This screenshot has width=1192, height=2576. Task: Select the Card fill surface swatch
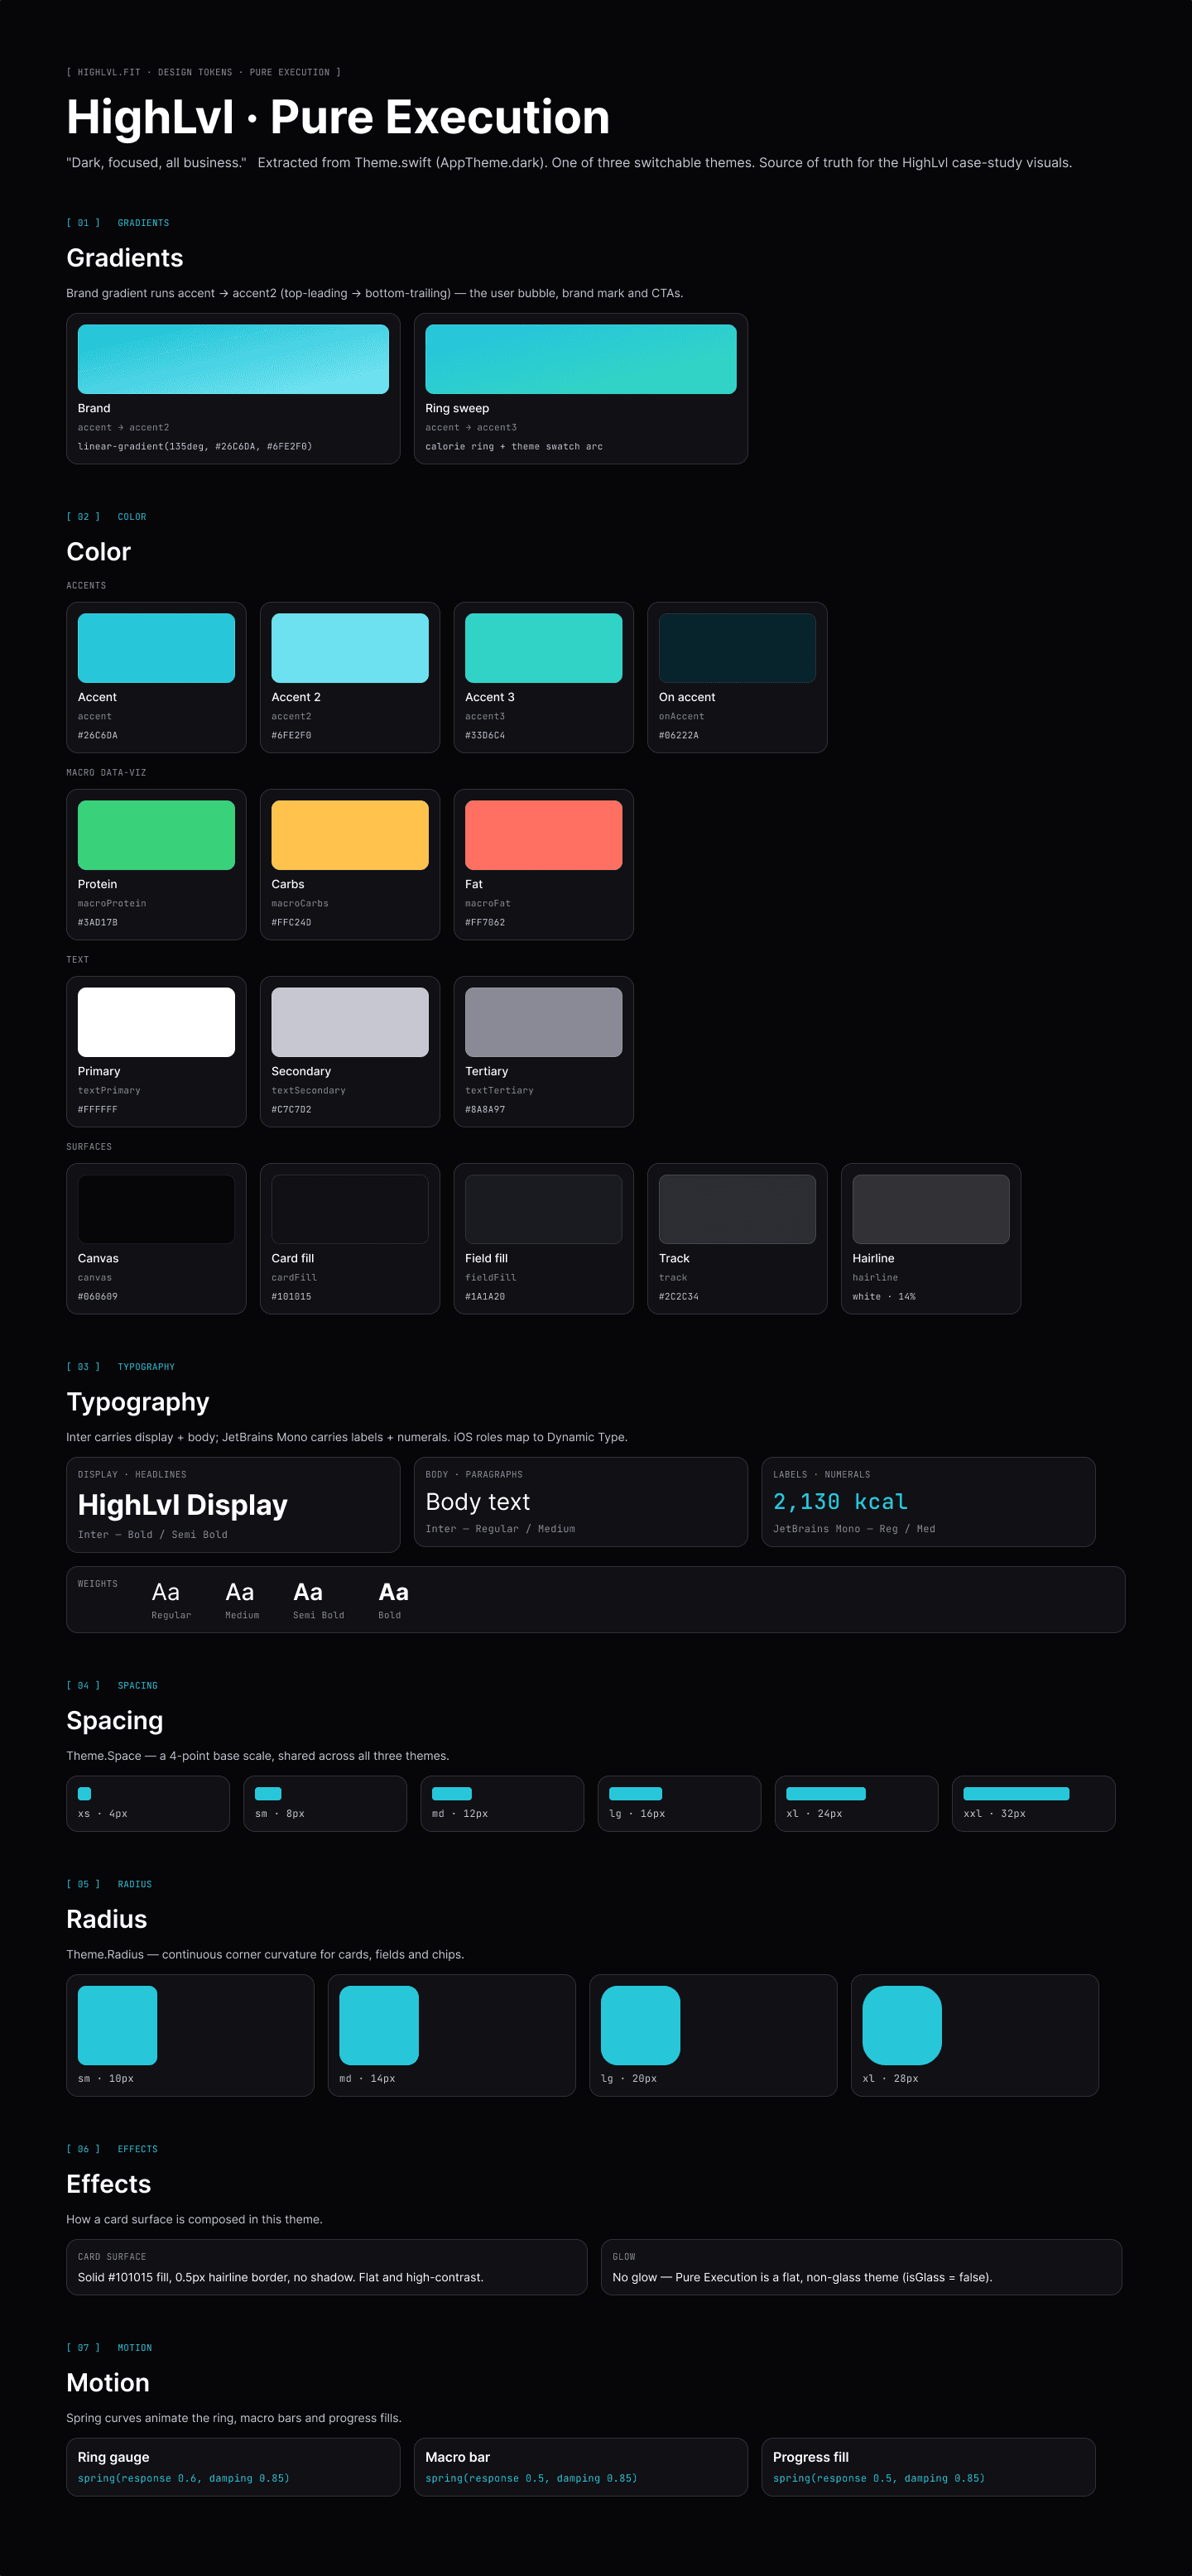coord(350,1209)
